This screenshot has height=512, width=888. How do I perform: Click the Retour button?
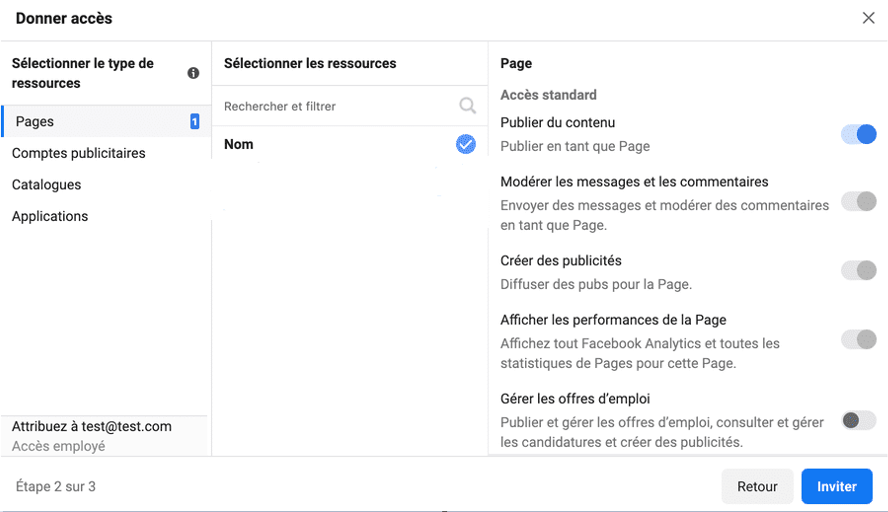757,486
